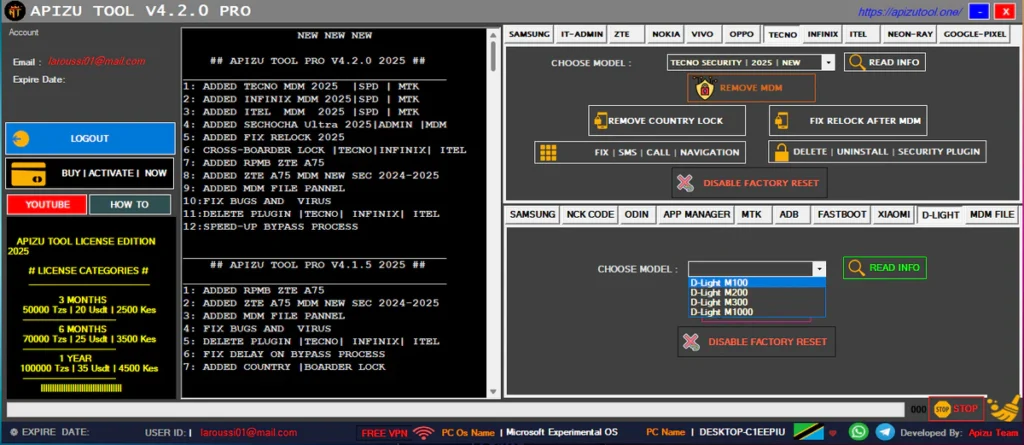Select D-Light M100 from the list

[757, 282]
